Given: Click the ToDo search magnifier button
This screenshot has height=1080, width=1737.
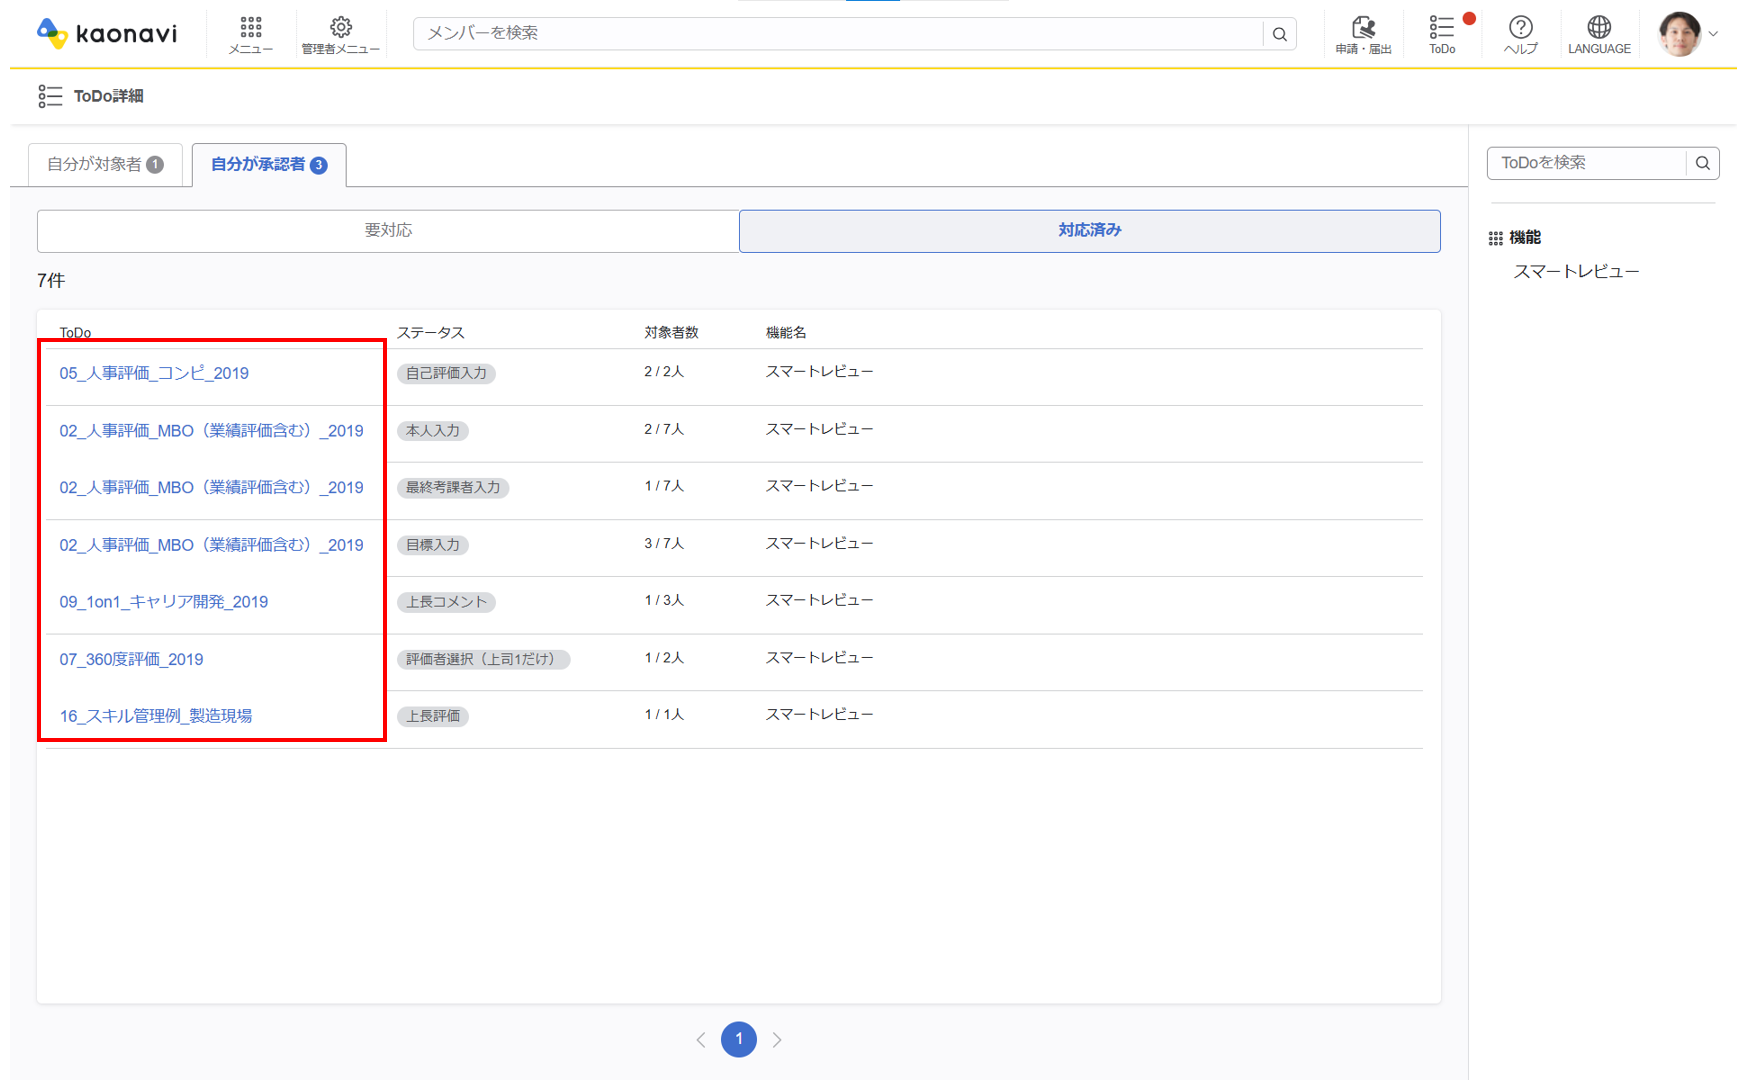Looking at the screenshot, I should pyautogui.click(x=1702, y=163).
